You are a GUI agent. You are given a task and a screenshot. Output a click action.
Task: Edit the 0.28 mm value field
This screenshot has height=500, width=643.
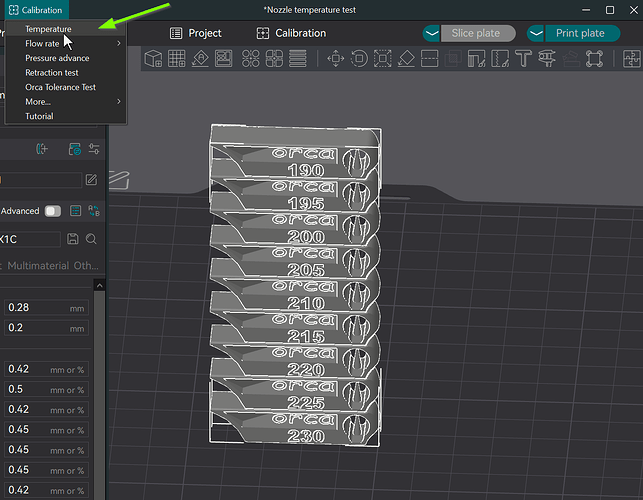46,308
